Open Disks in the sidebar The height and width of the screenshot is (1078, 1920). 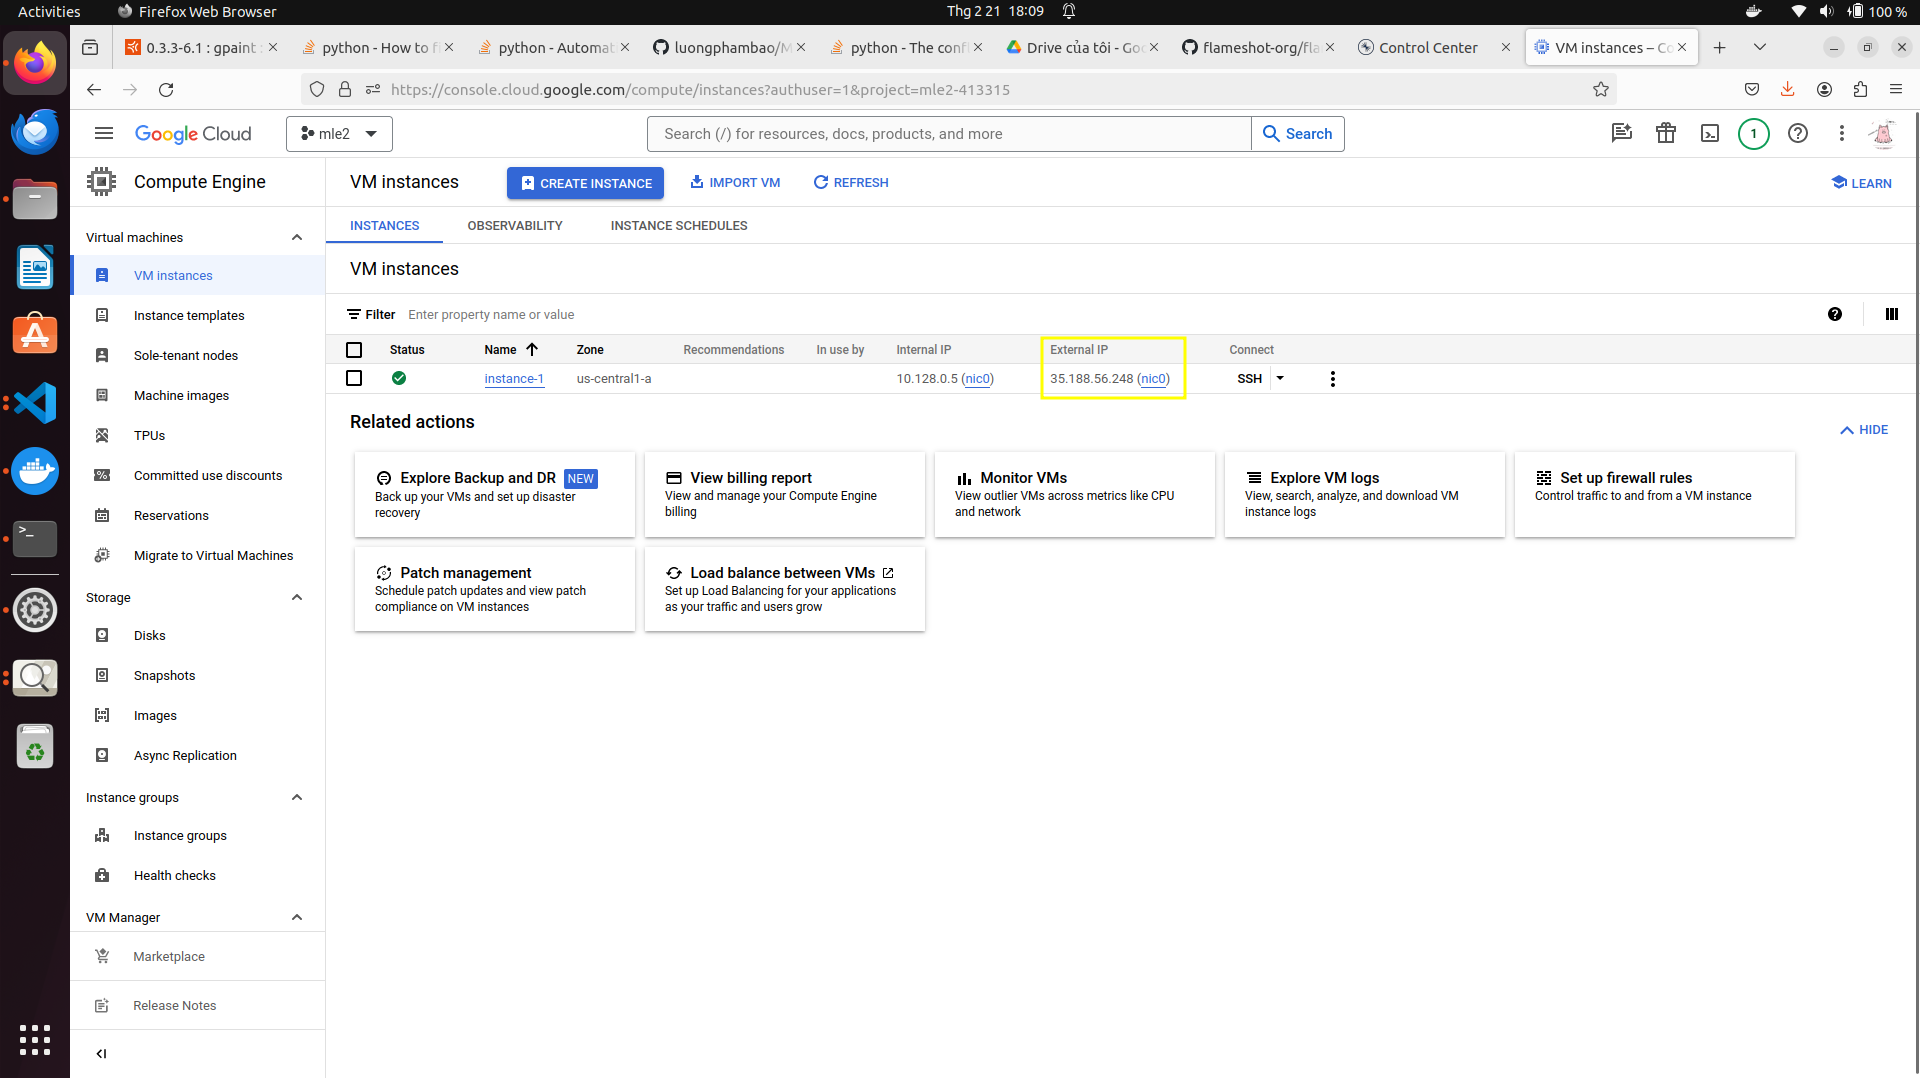(x=150, y=636)
